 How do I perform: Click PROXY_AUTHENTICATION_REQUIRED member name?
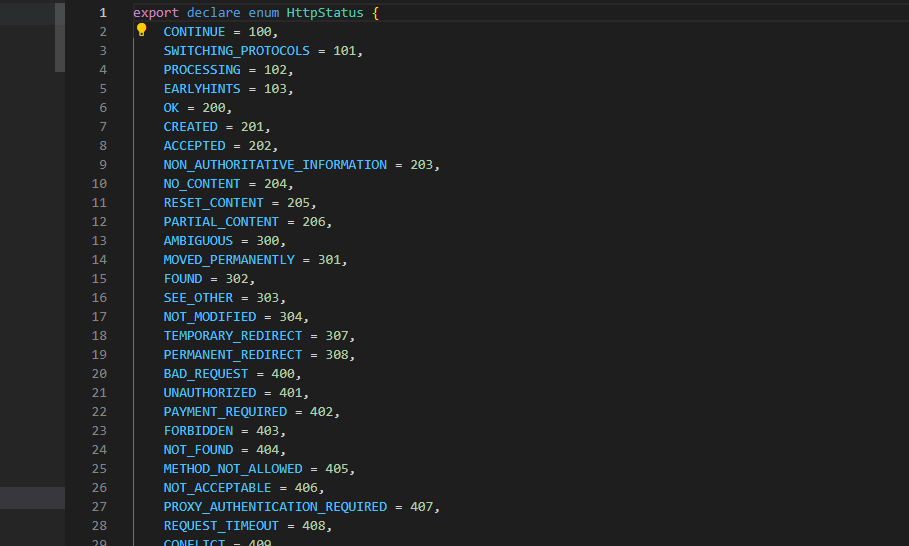tap(275, 507)
